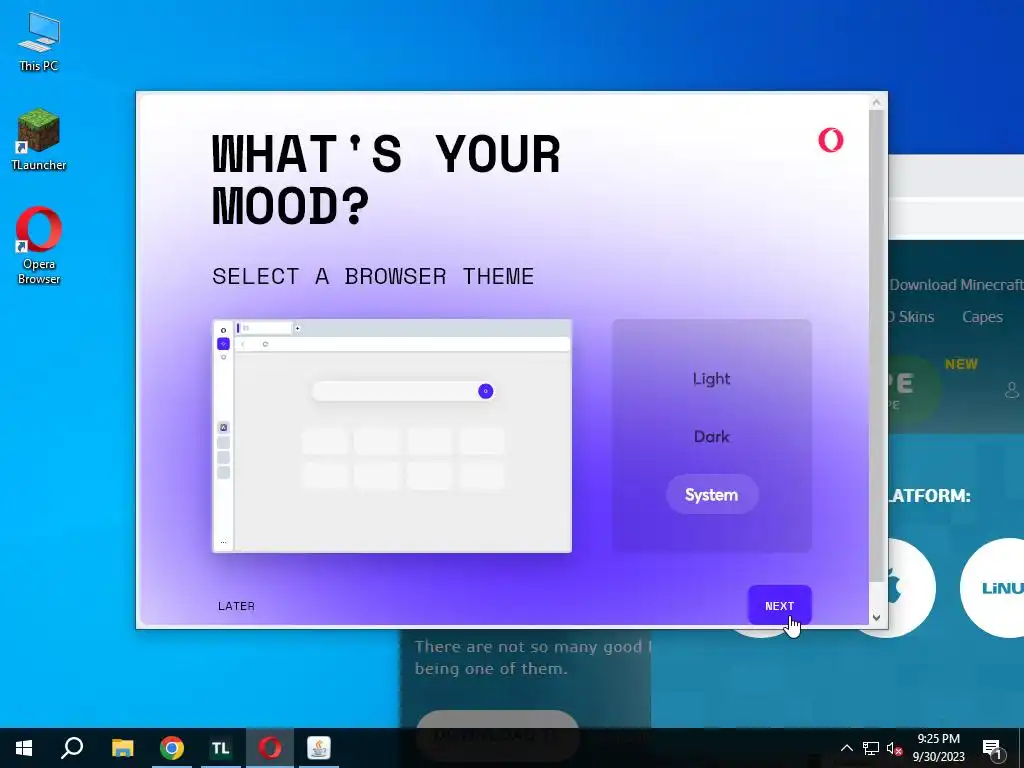This screenshot has height=768, width=1024.
Task: Click the browser theme preview thumbnail
Action: coord(392,436)
